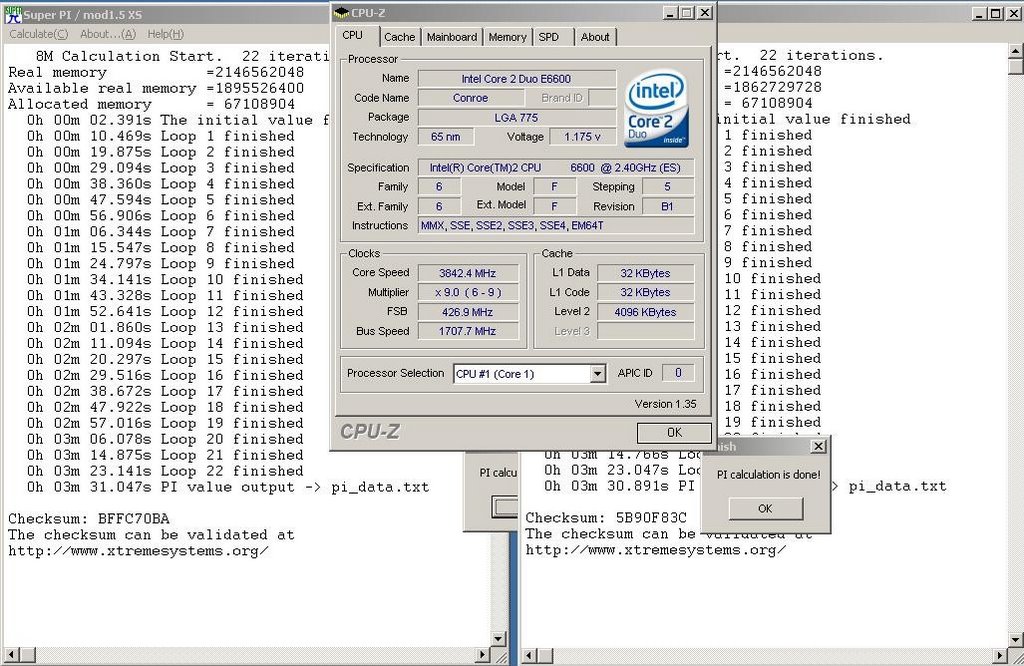Switch to the SPD tab in CPU-Z
Image resolution: width=1024 pixels, height=666 pixels.
(549, 37)
